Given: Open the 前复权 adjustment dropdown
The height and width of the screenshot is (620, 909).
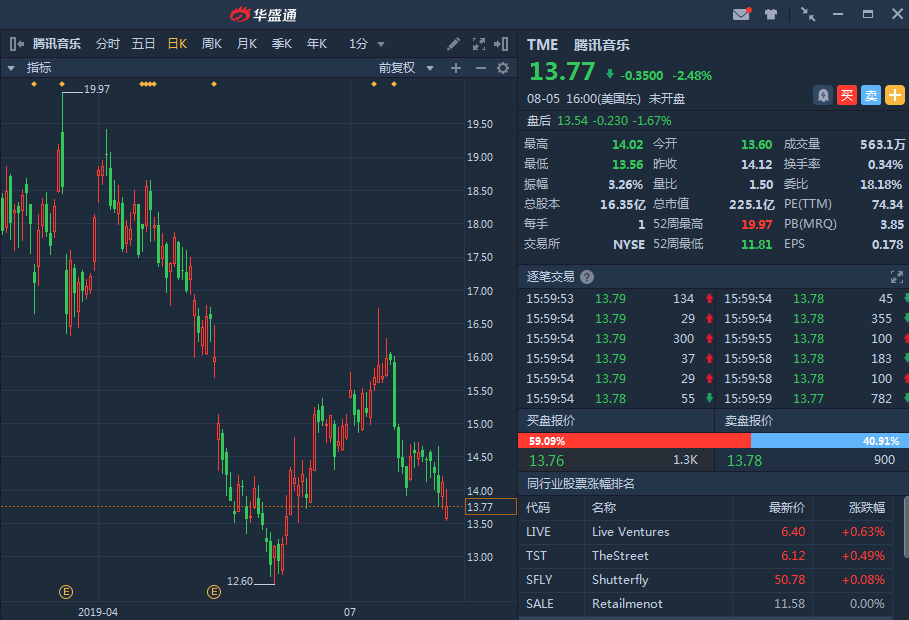Looking at the screenshot, I should 406,68.
